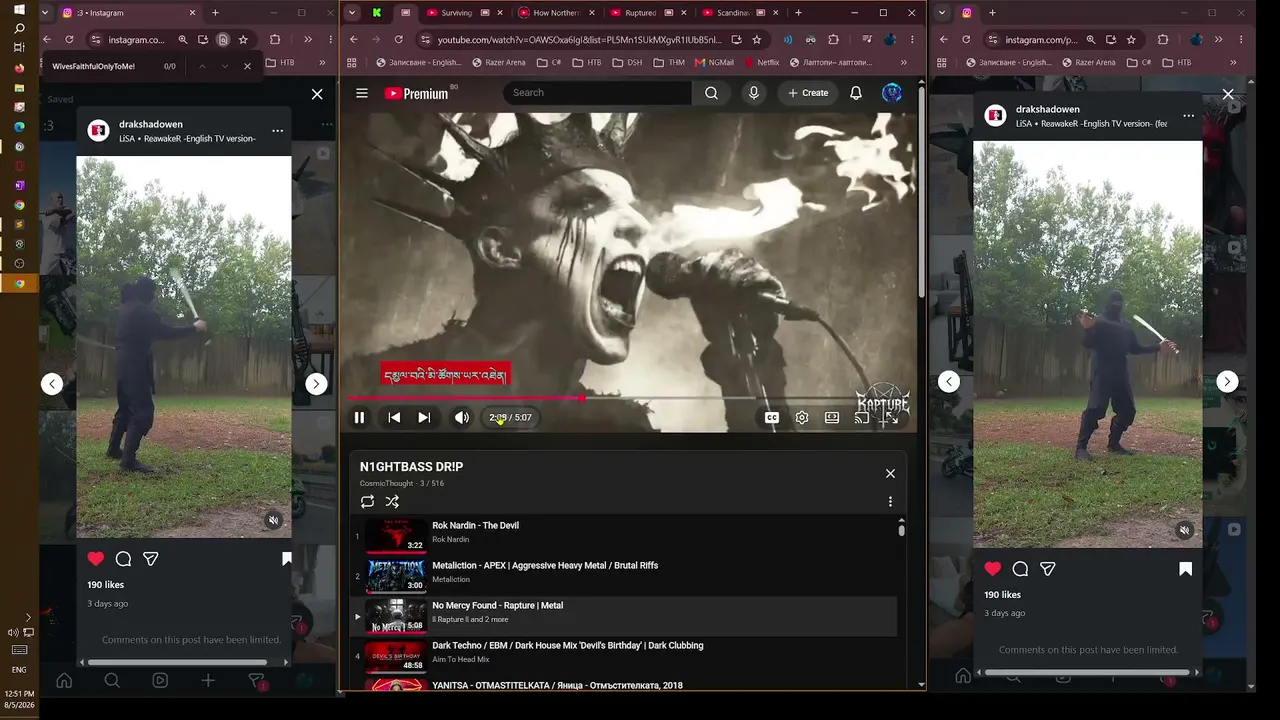Image resolution: width=1280 pixels, height=720 pixels.
Task: Go to next post in left Instagram window
Action: tap(316, 384)
